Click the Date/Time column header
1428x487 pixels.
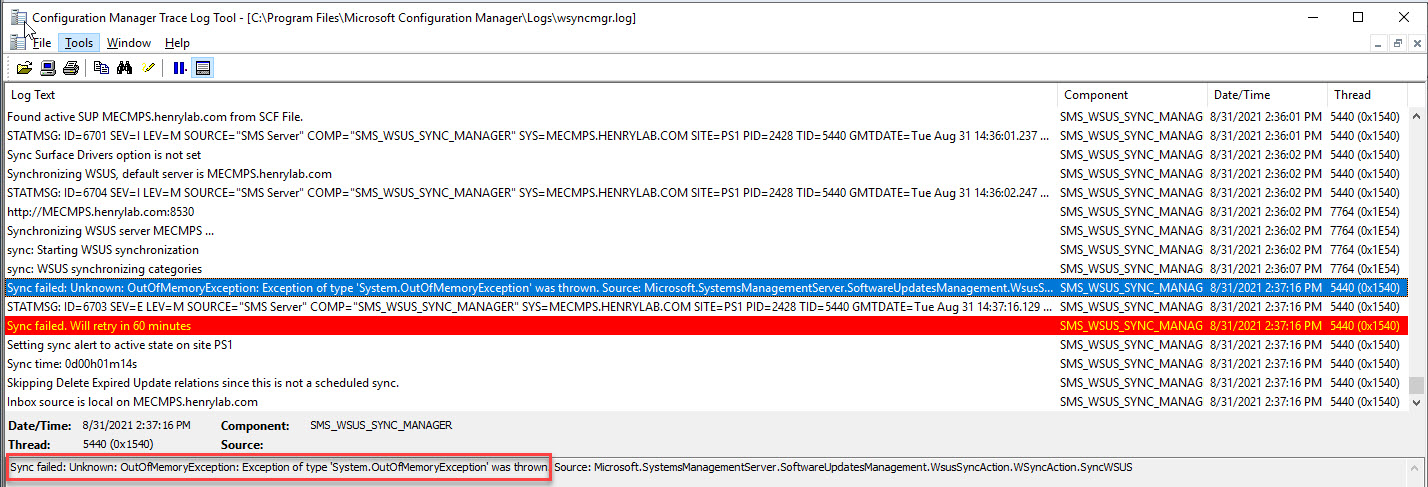click(1267, 95)
